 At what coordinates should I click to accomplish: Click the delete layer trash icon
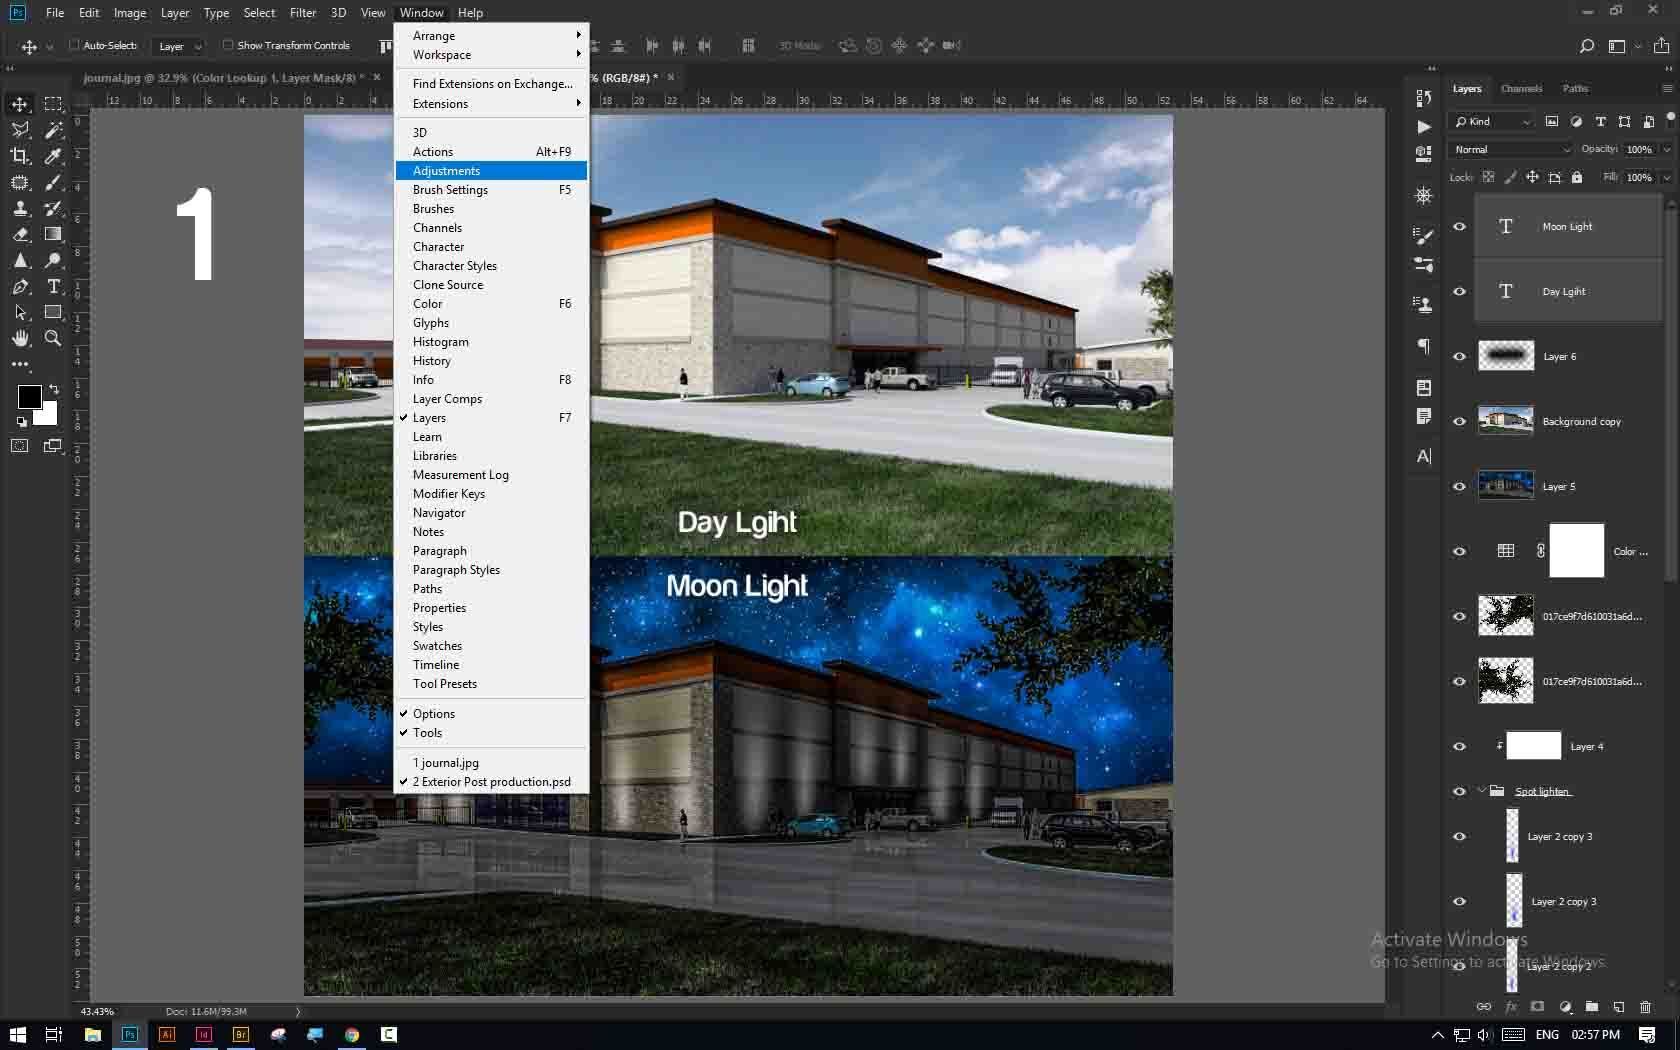pos(1645,1007)
